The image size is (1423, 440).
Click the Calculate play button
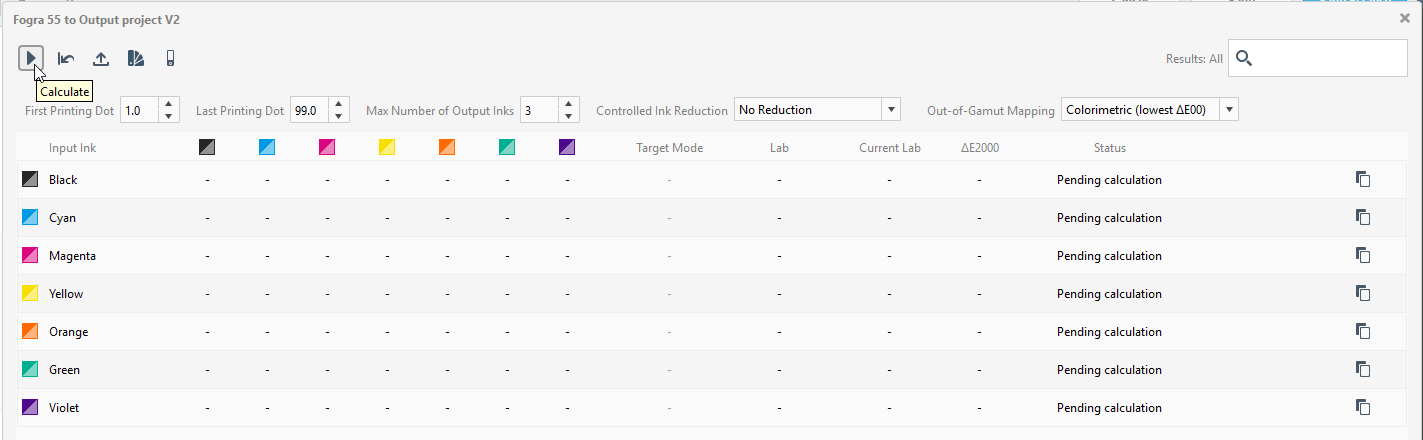tap(31, 59)
